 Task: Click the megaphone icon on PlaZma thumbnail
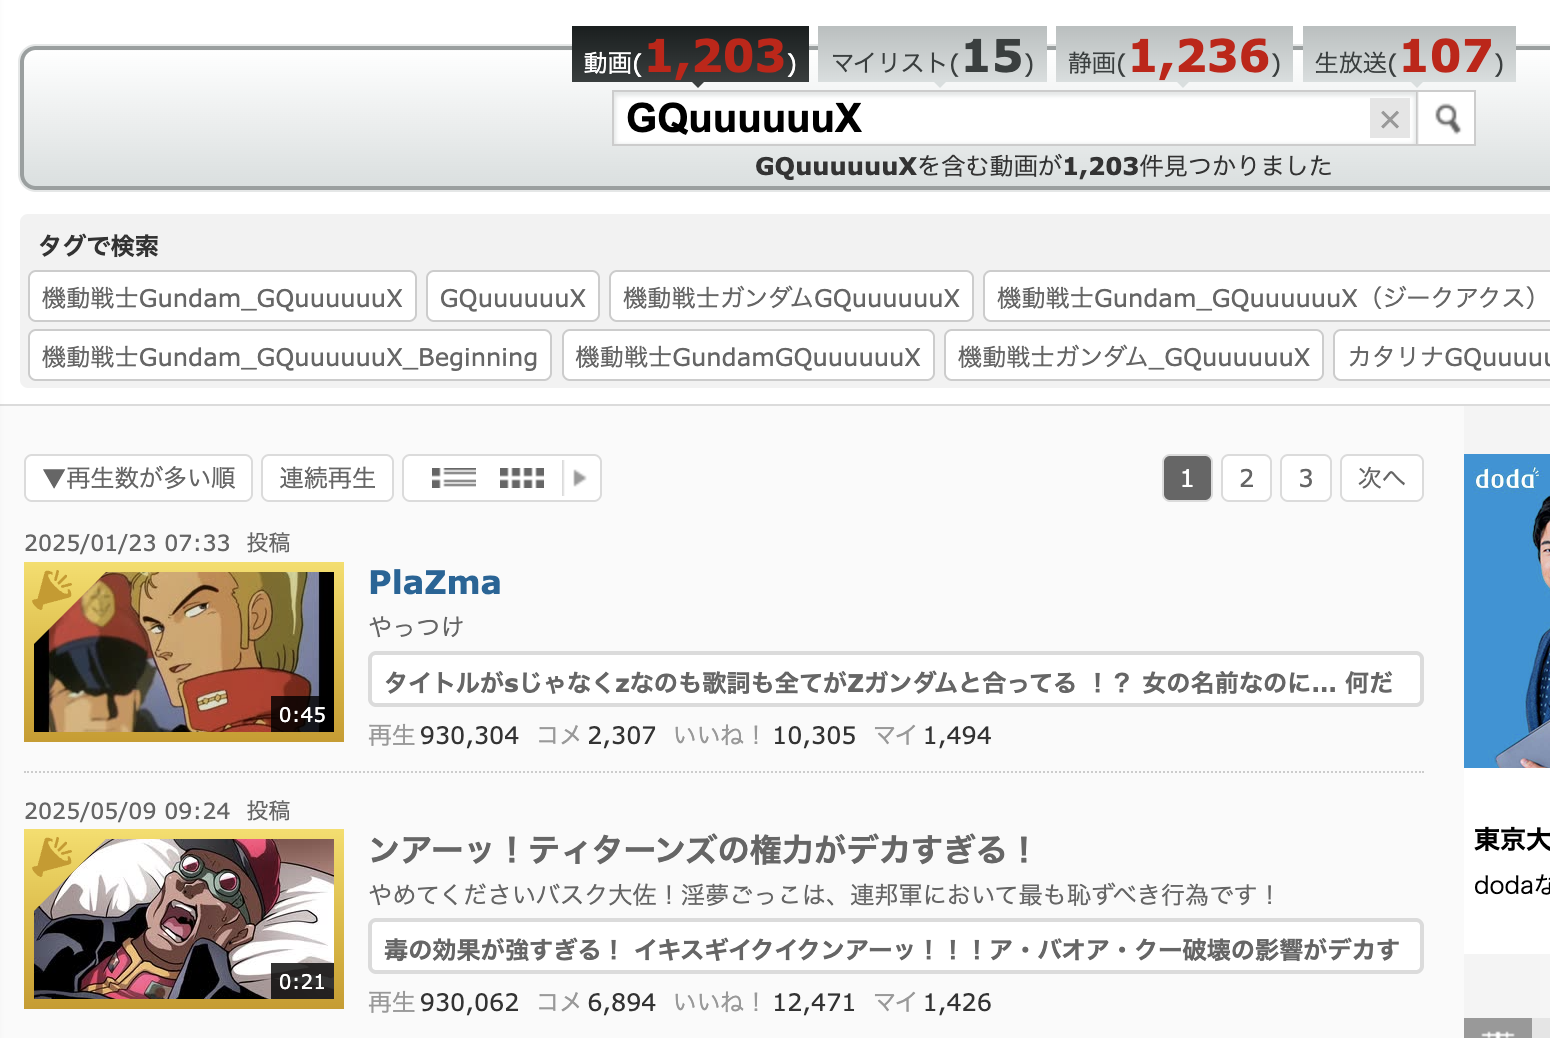(x=52, y=589)
